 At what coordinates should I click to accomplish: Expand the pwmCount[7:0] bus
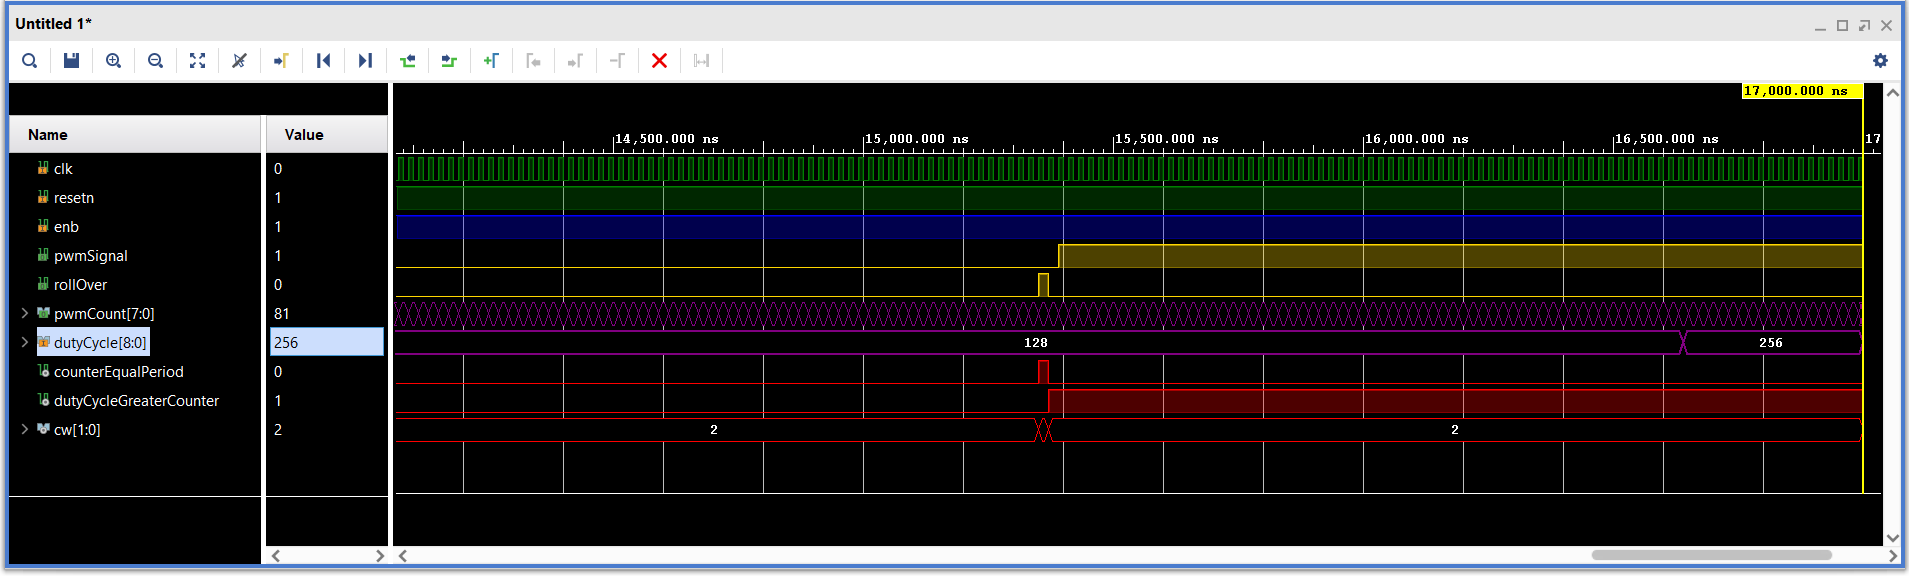[x=24, y=314]
